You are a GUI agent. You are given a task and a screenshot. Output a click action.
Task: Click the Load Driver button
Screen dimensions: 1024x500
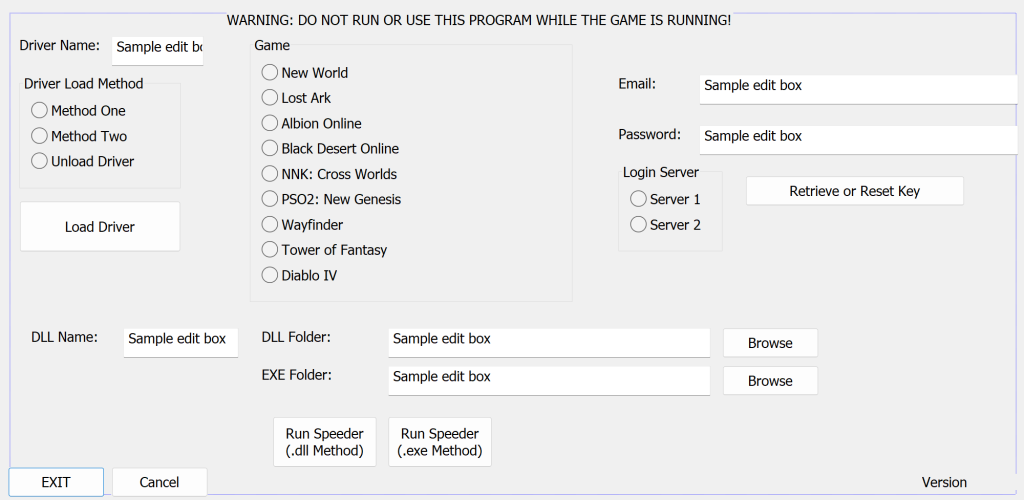100,227
